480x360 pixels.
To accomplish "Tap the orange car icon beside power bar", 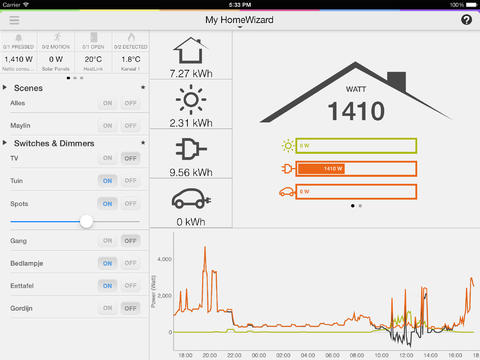I will (x=287, y=192).
